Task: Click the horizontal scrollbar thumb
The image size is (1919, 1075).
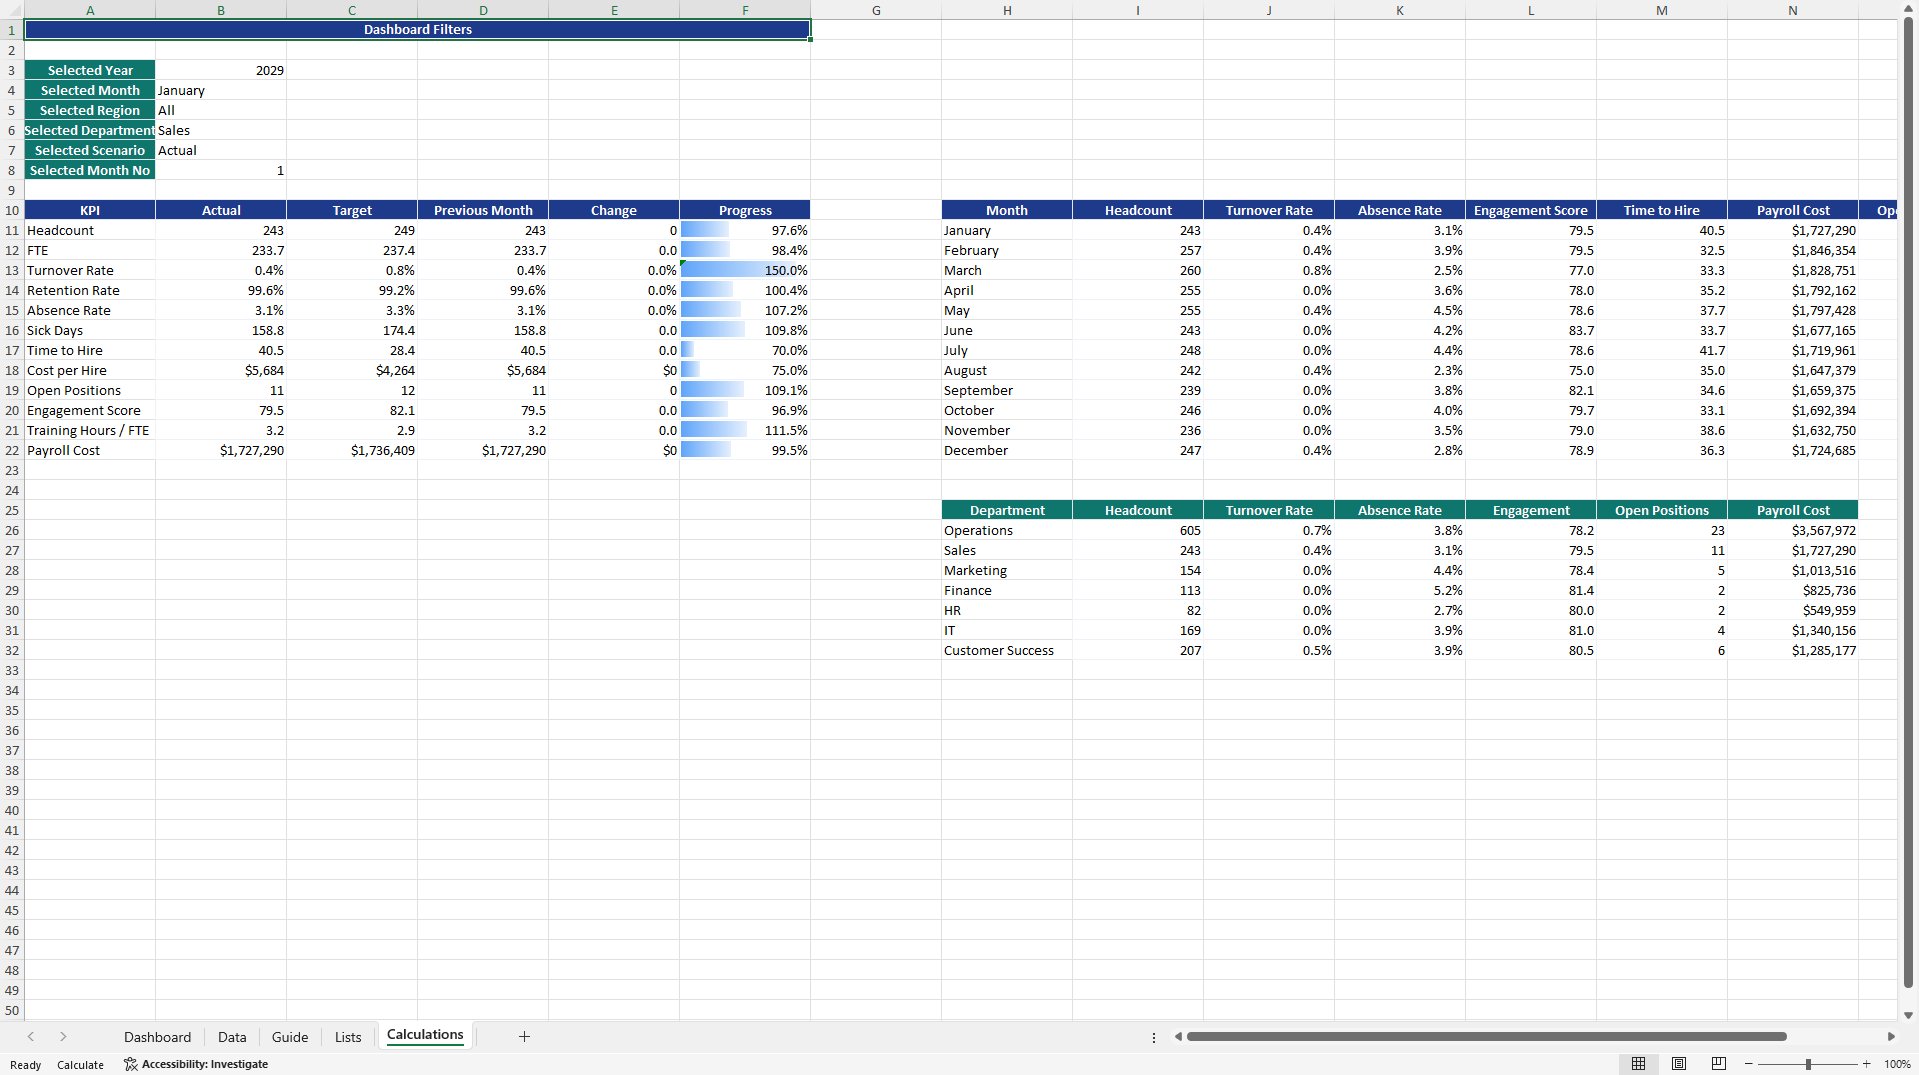Action: pos(1486,1037)
